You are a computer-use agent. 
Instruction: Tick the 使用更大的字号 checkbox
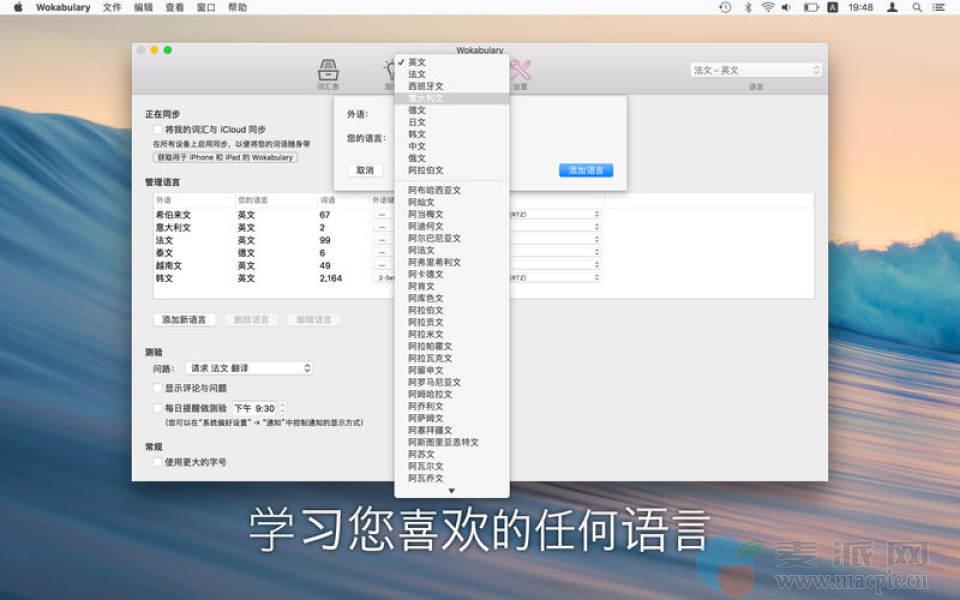pos(157,462)
